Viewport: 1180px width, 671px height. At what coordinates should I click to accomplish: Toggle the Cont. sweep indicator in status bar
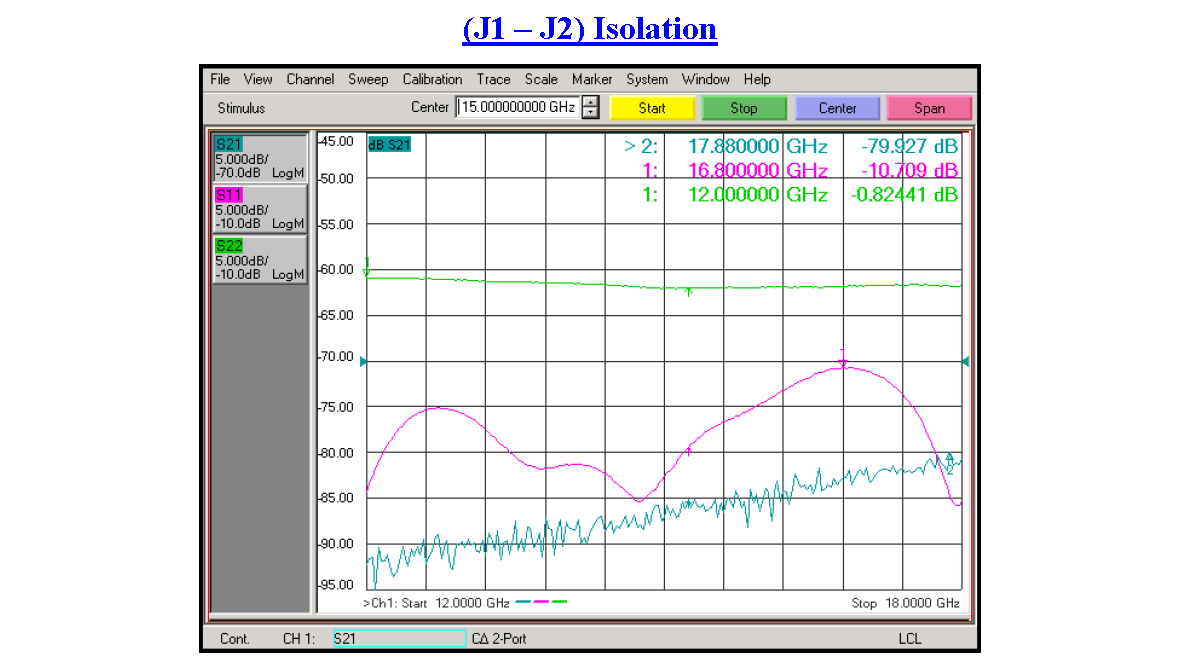click(x=235, y=638)
